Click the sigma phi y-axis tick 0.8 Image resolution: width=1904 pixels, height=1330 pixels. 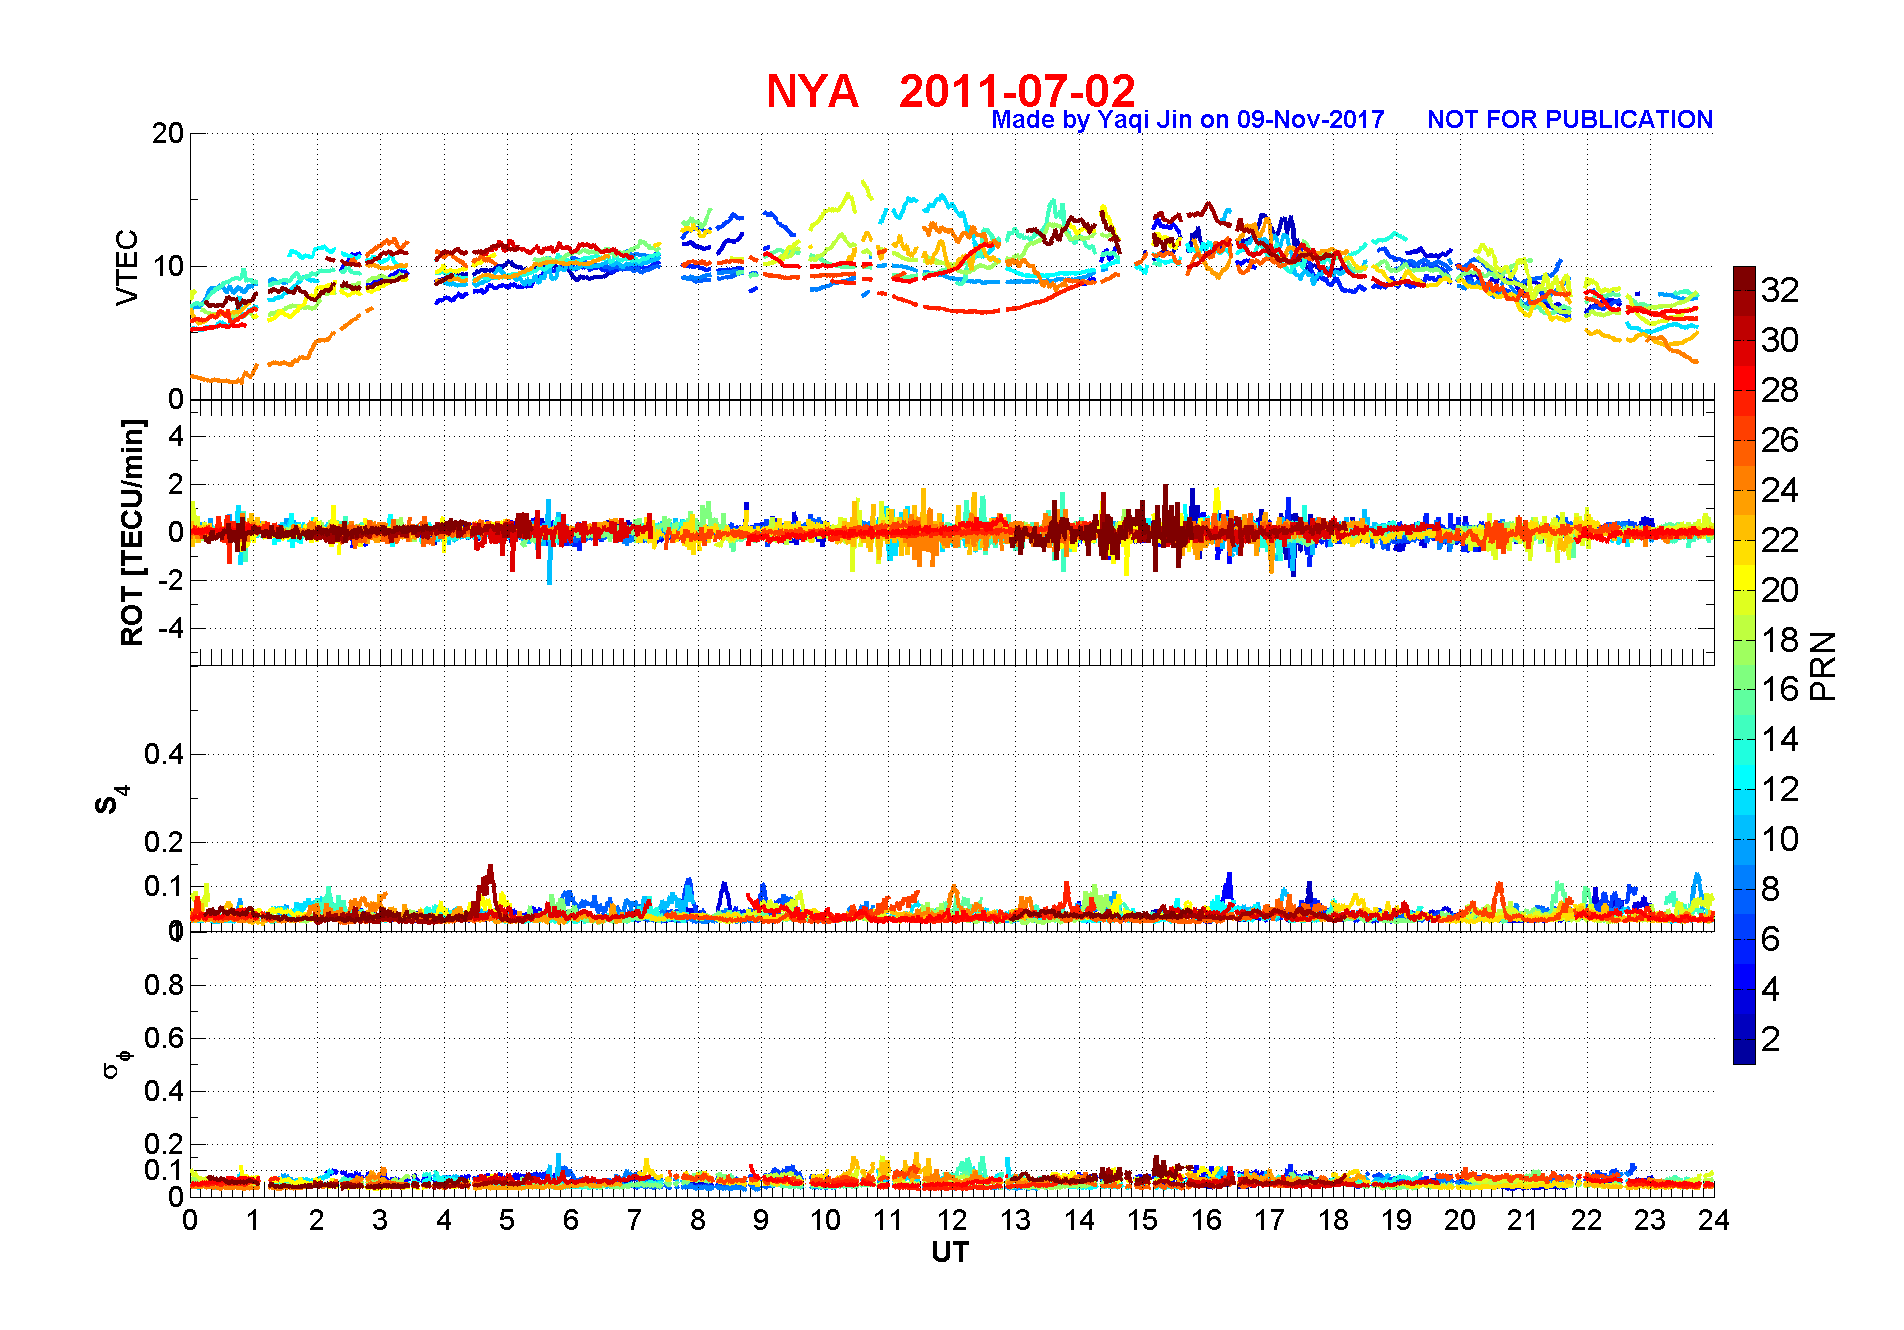(164, 985)
